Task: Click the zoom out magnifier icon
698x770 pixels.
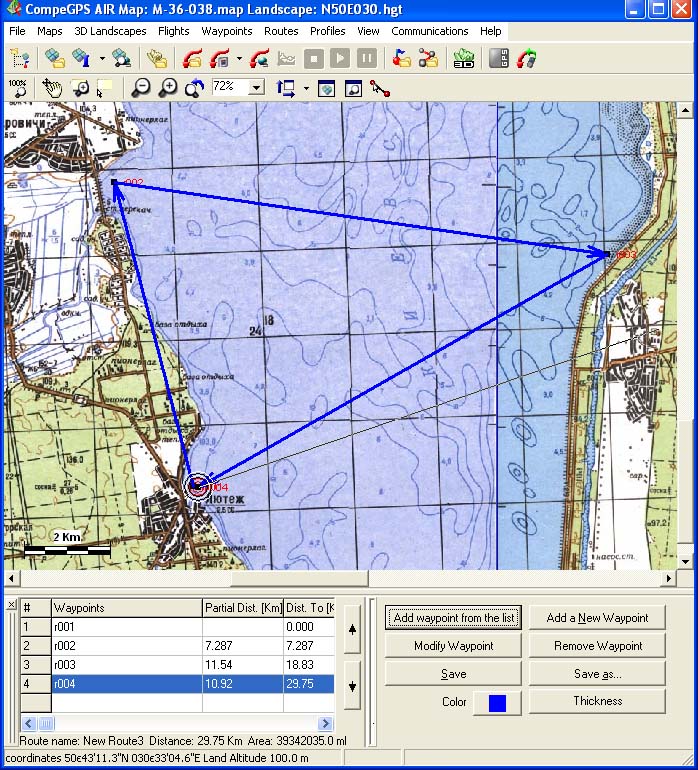Action: (x=141, y=88)
